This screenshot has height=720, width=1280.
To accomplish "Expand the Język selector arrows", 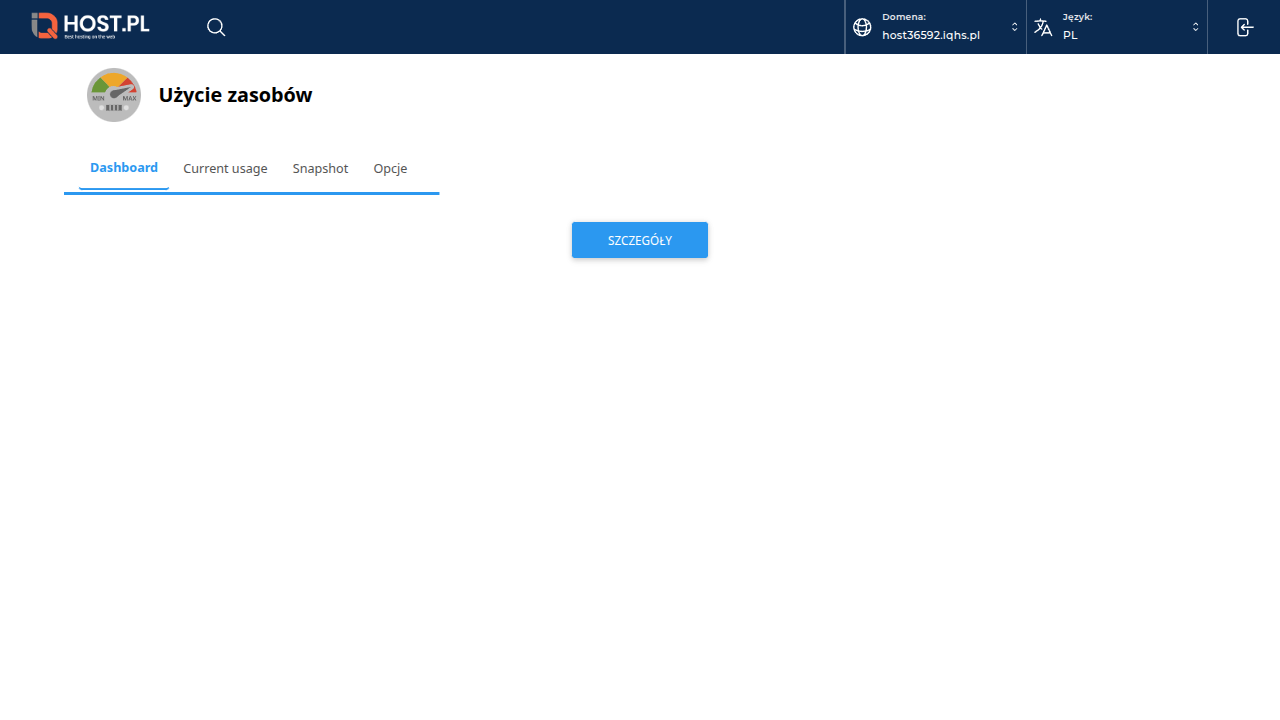I will click(x=1195, y=27).
